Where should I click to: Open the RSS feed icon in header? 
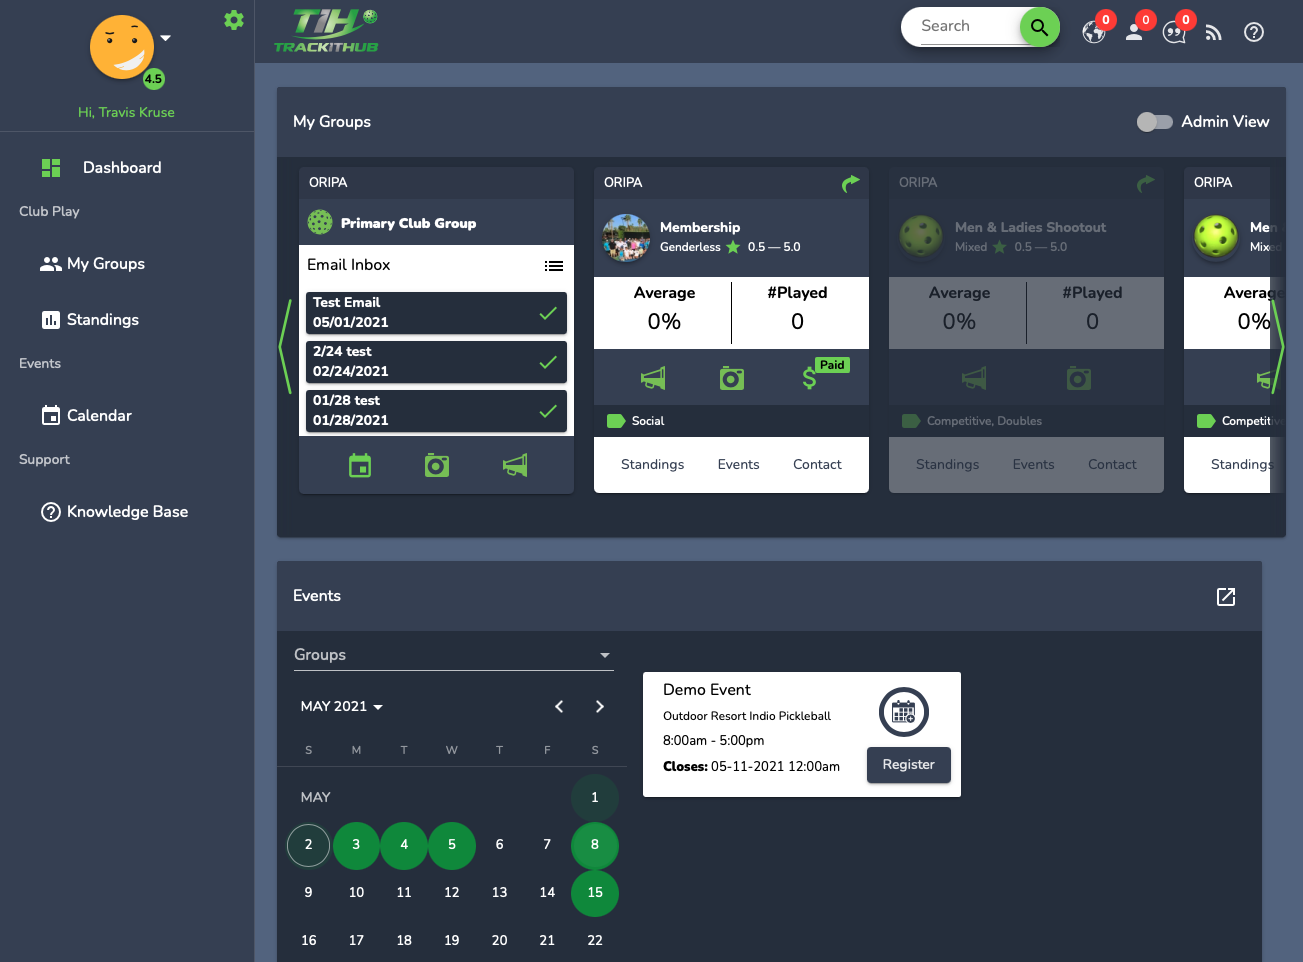click(x=1213, y=32)
